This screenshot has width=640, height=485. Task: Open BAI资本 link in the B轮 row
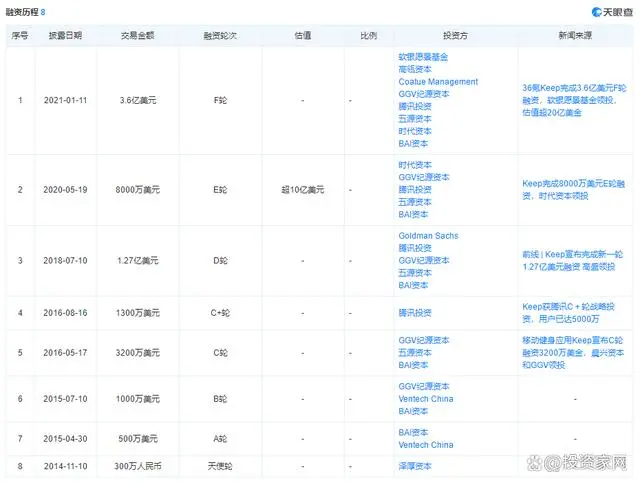point(413,411)
